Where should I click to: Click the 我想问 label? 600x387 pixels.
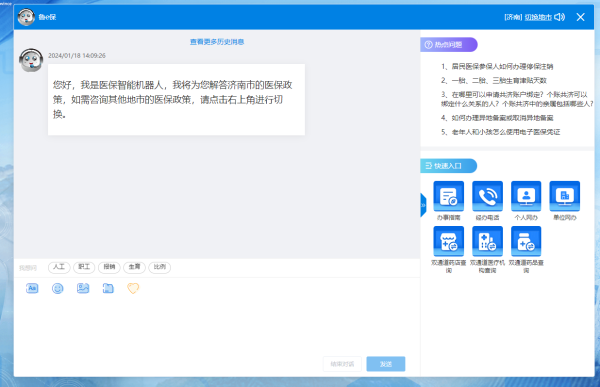click(x=28, y=268)
